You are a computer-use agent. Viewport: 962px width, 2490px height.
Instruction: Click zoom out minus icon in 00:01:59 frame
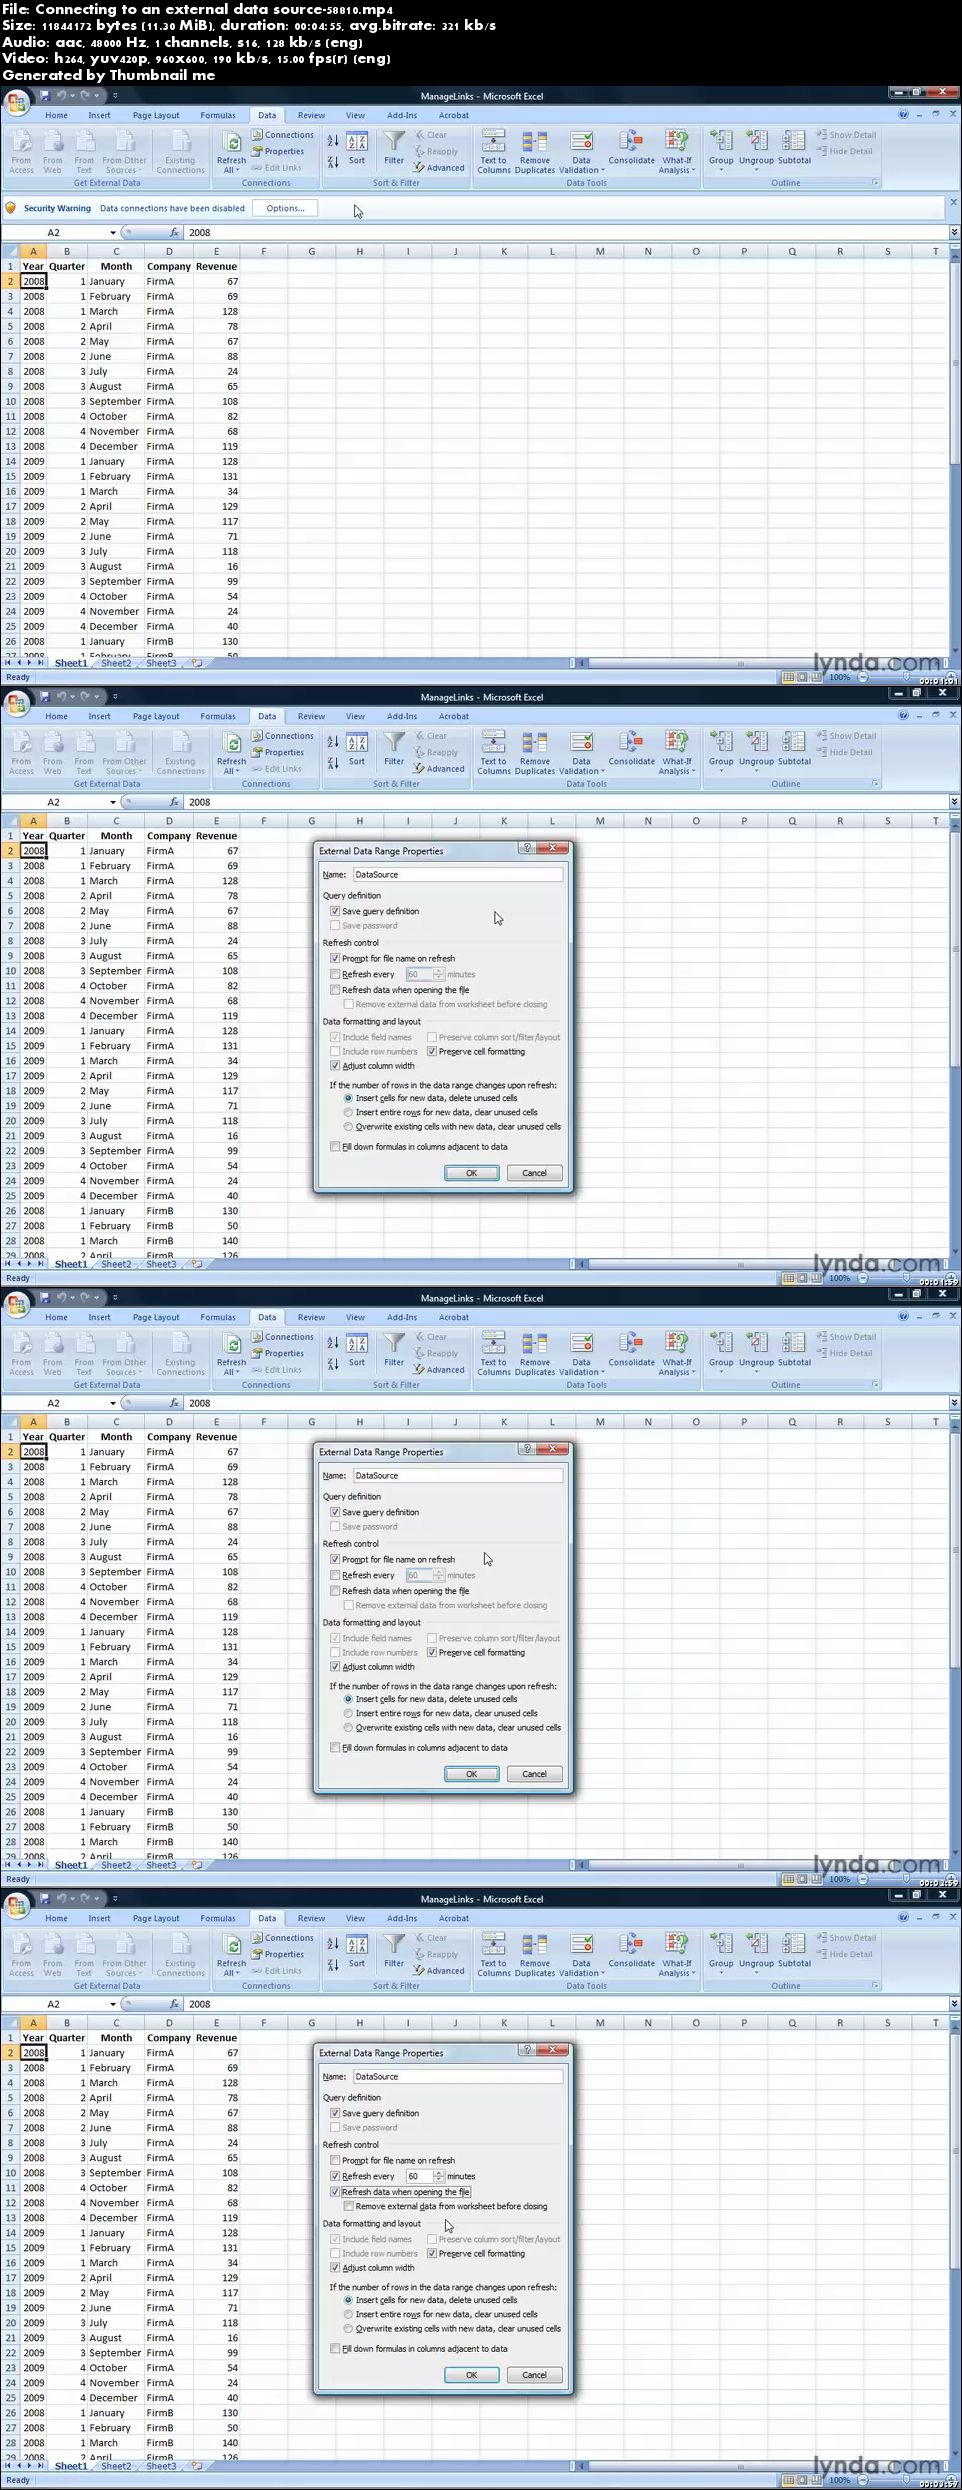(863, 1278)
